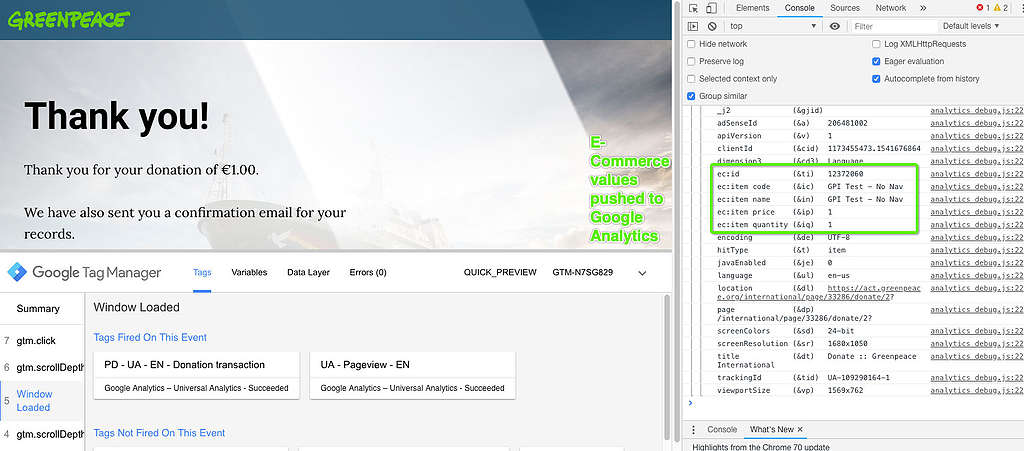Select the gtm.click event 7
The width and height of the screenshot is (1024, 451).
click(42, 341)
